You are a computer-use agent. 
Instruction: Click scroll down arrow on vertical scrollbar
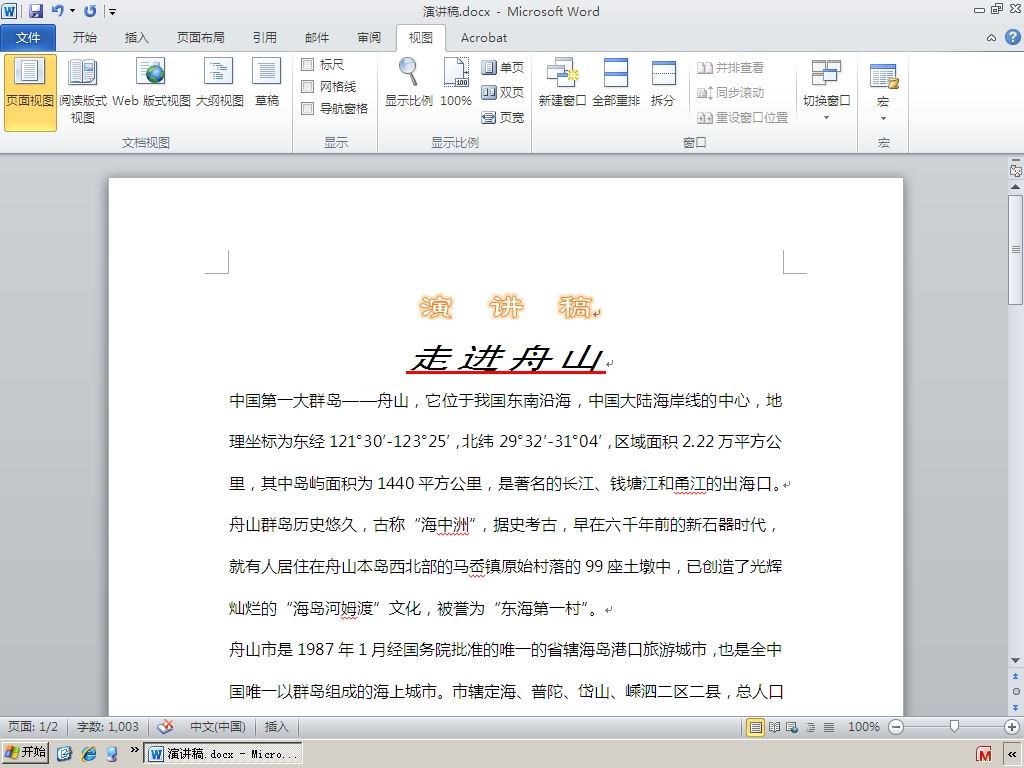tap(1016, 661)
